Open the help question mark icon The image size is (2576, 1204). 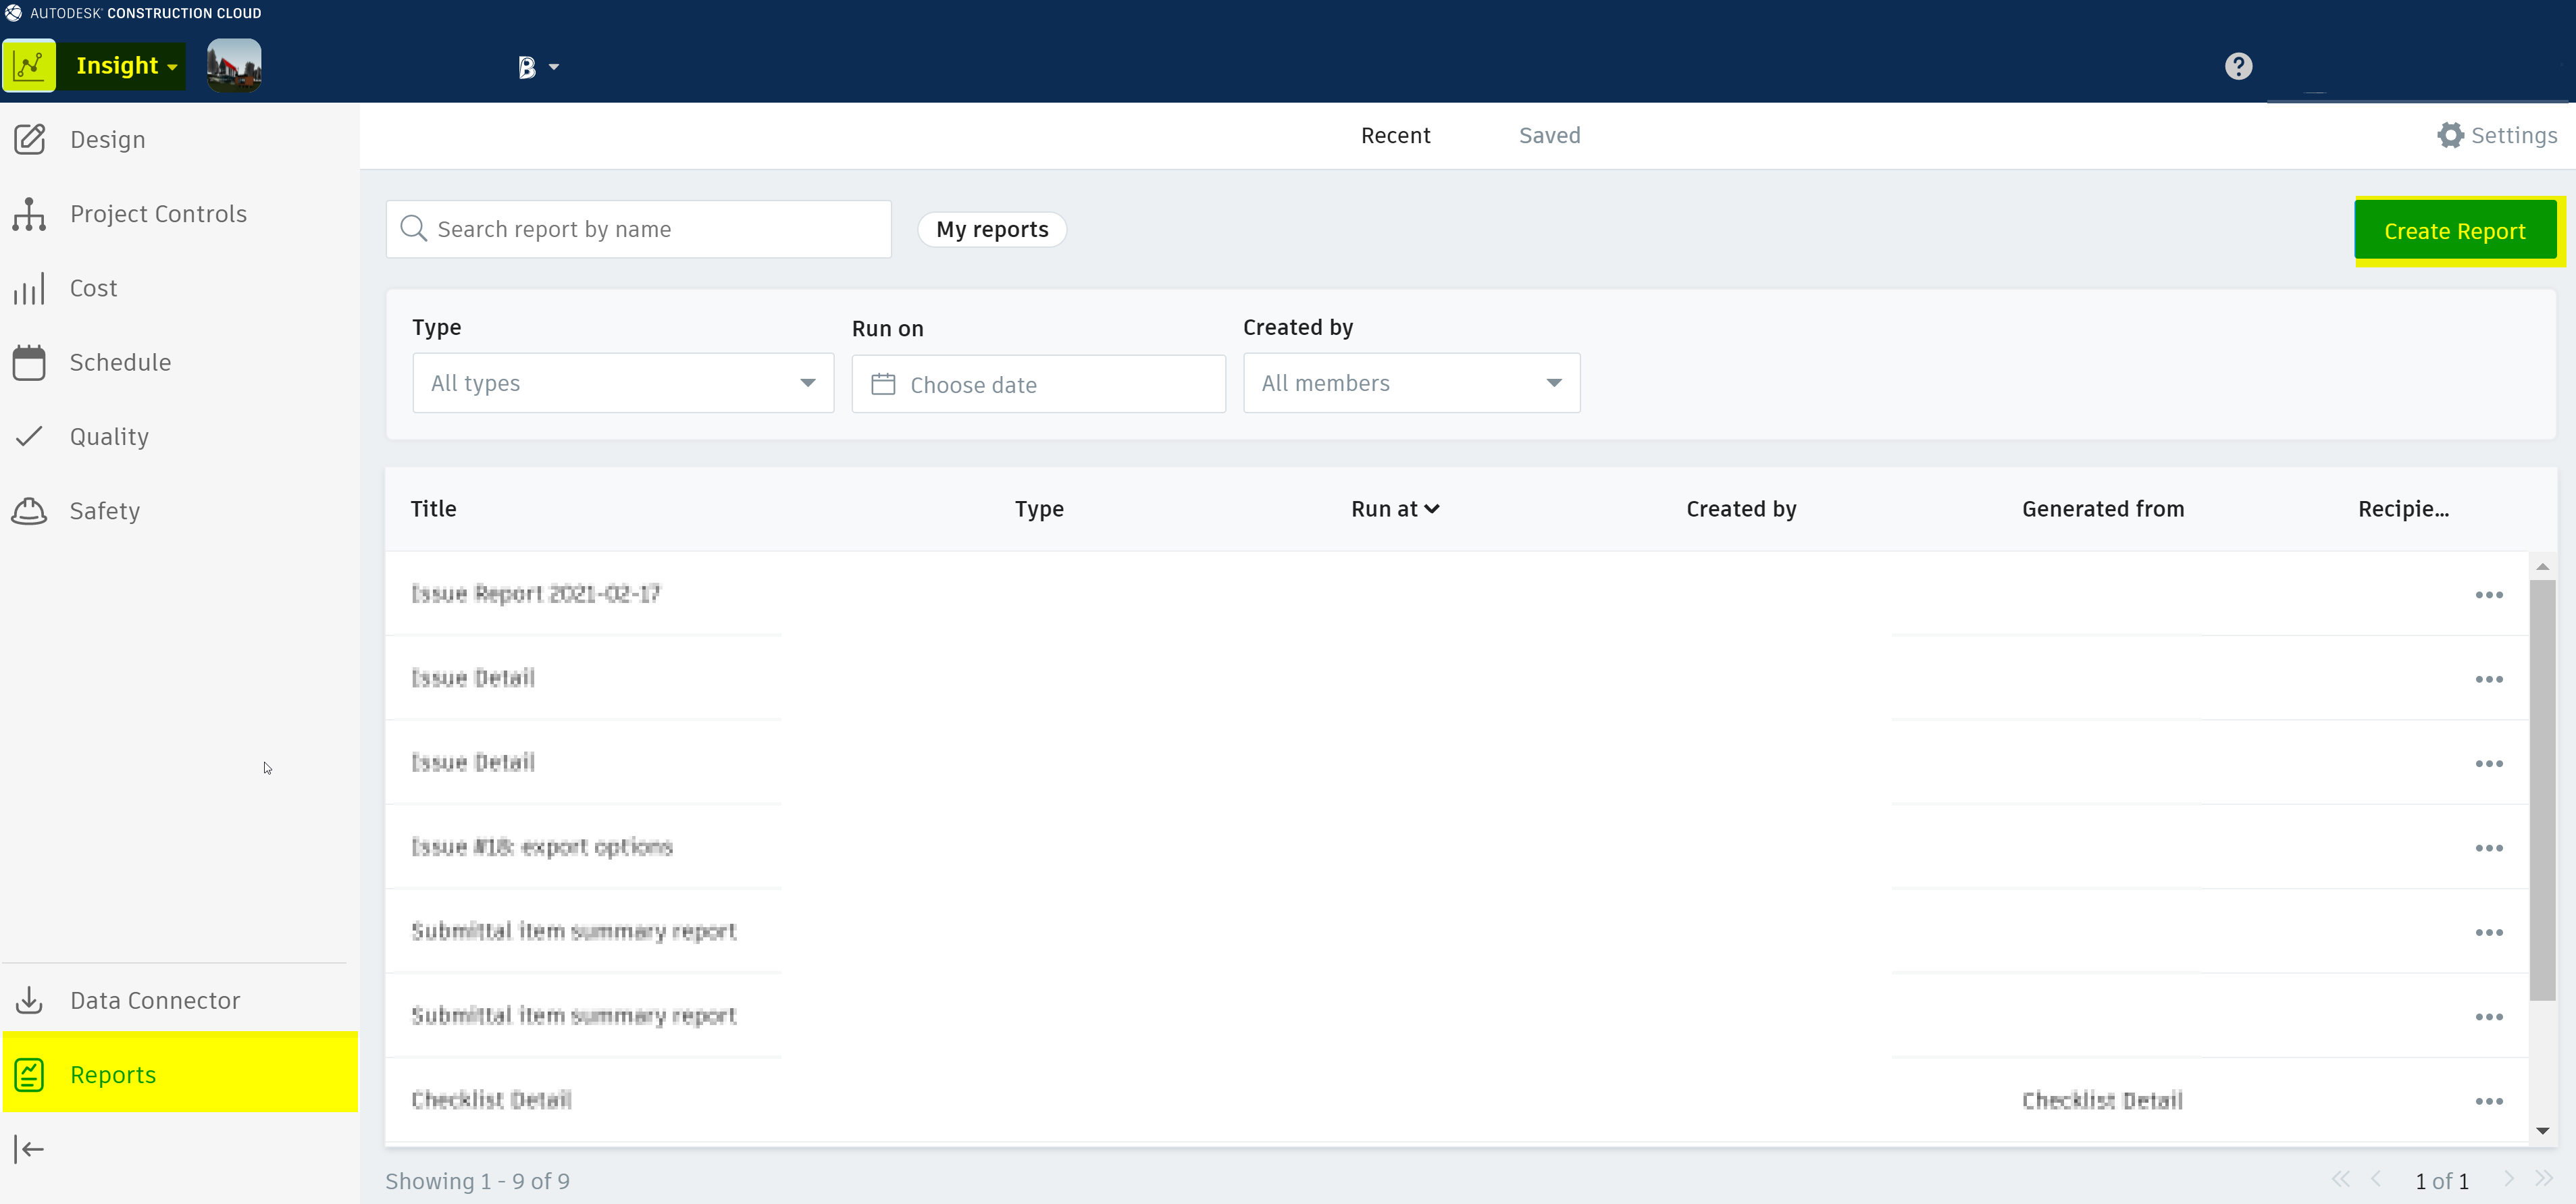tap(2238, 67)
